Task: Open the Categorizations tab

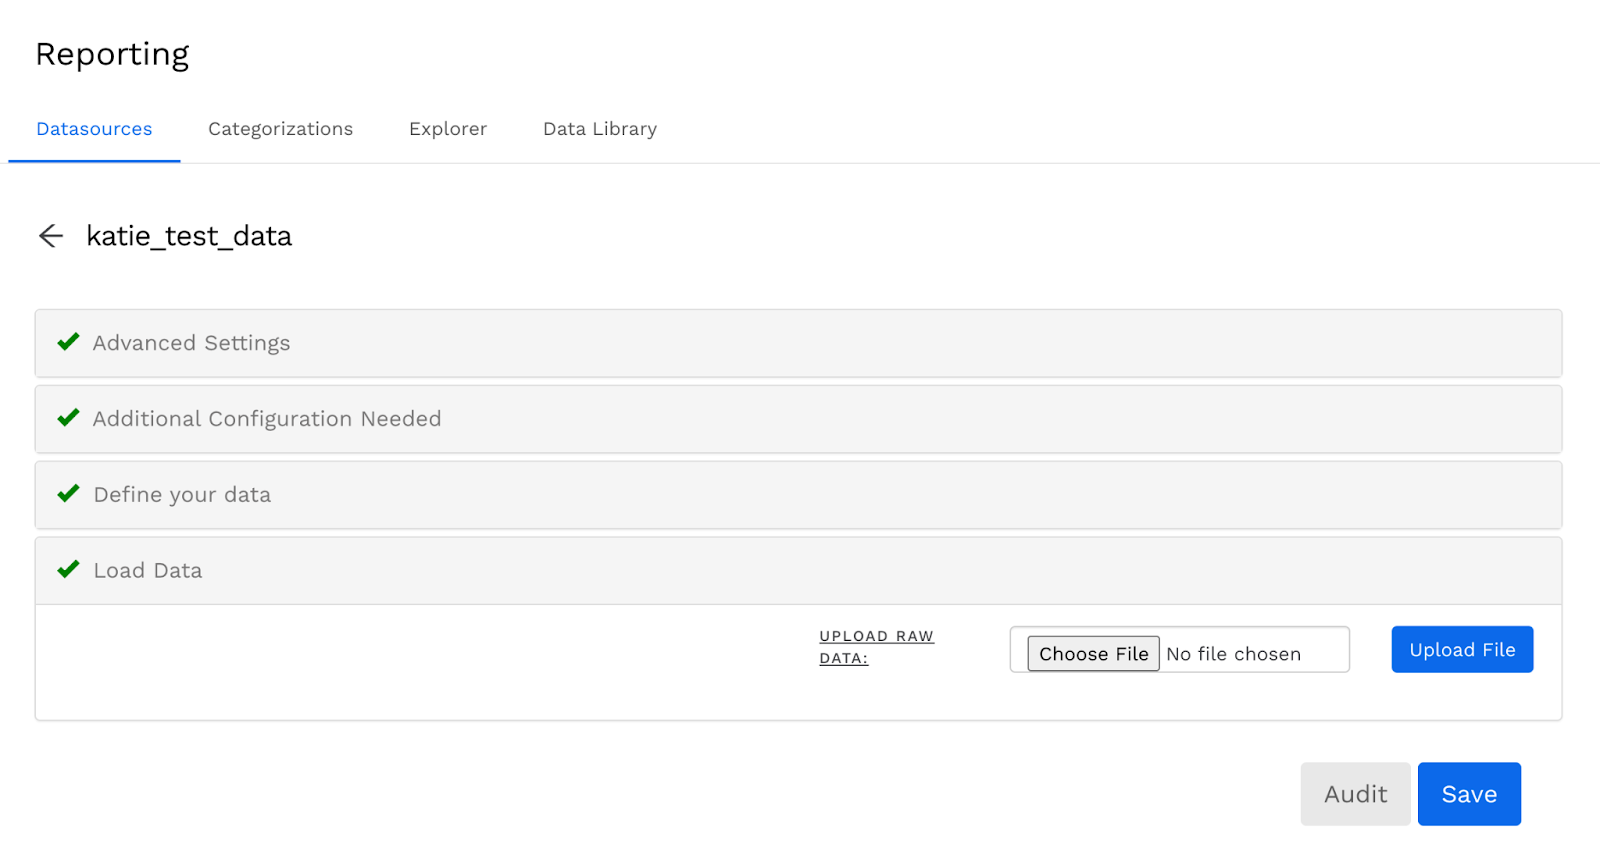Action: (x=280, y=129)
